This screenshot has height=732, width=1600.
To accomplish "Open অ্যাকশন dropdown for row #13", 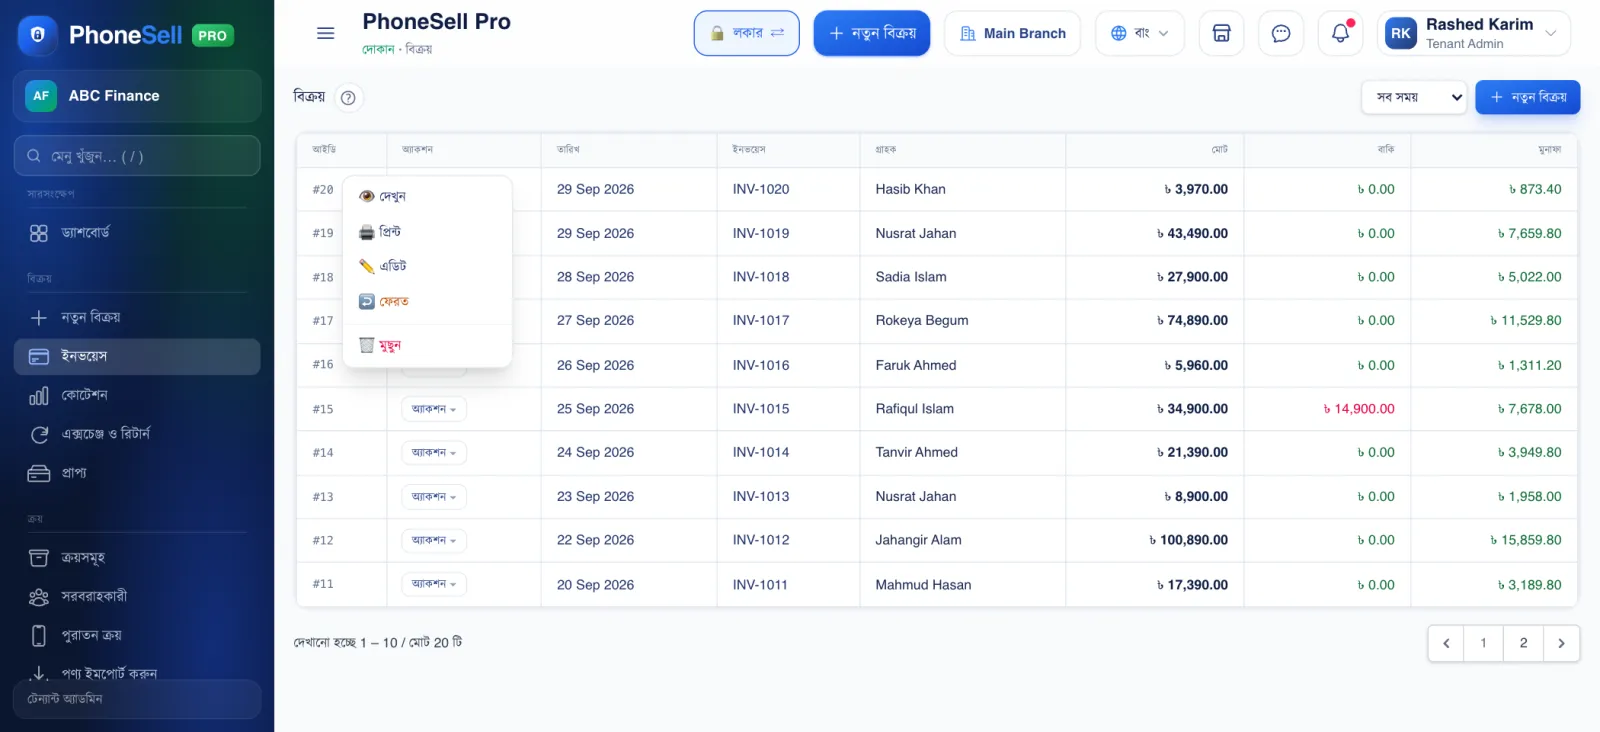I will 434,497.
